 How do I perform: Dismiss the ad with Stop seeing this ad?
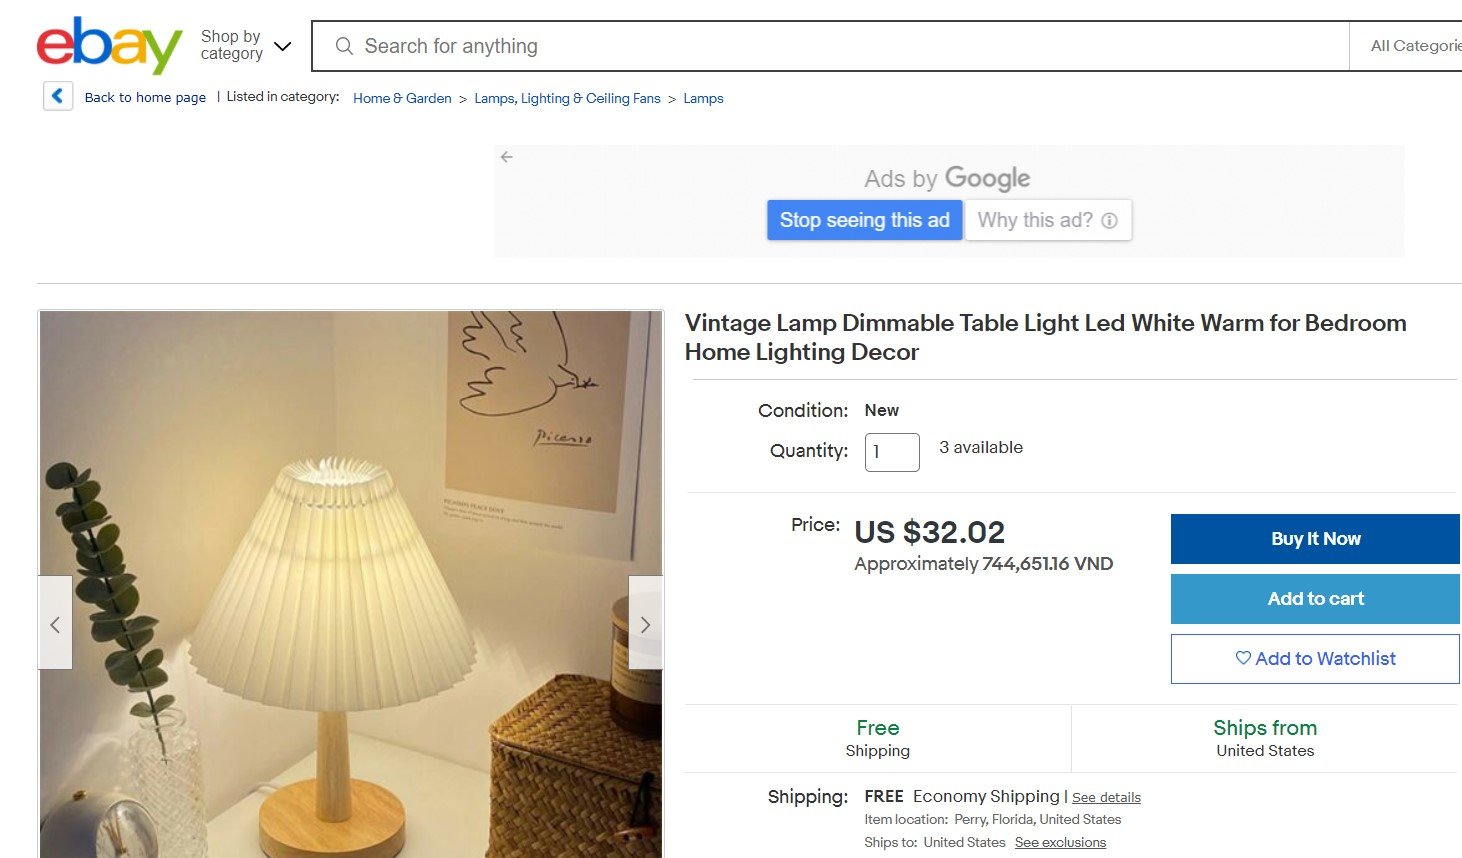864,220
